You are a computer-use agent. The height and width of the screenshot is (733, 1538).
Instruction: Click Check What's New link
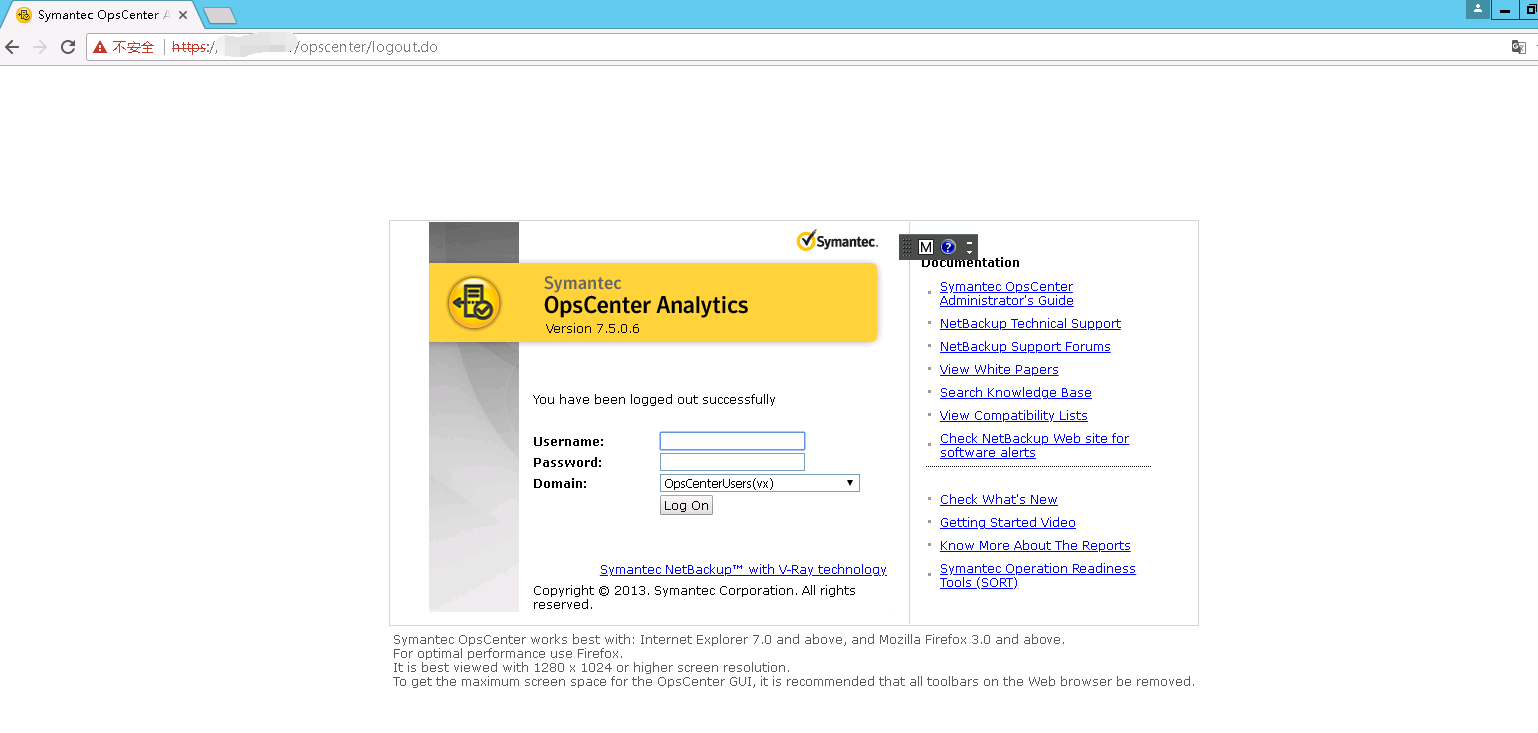[999, 499]
